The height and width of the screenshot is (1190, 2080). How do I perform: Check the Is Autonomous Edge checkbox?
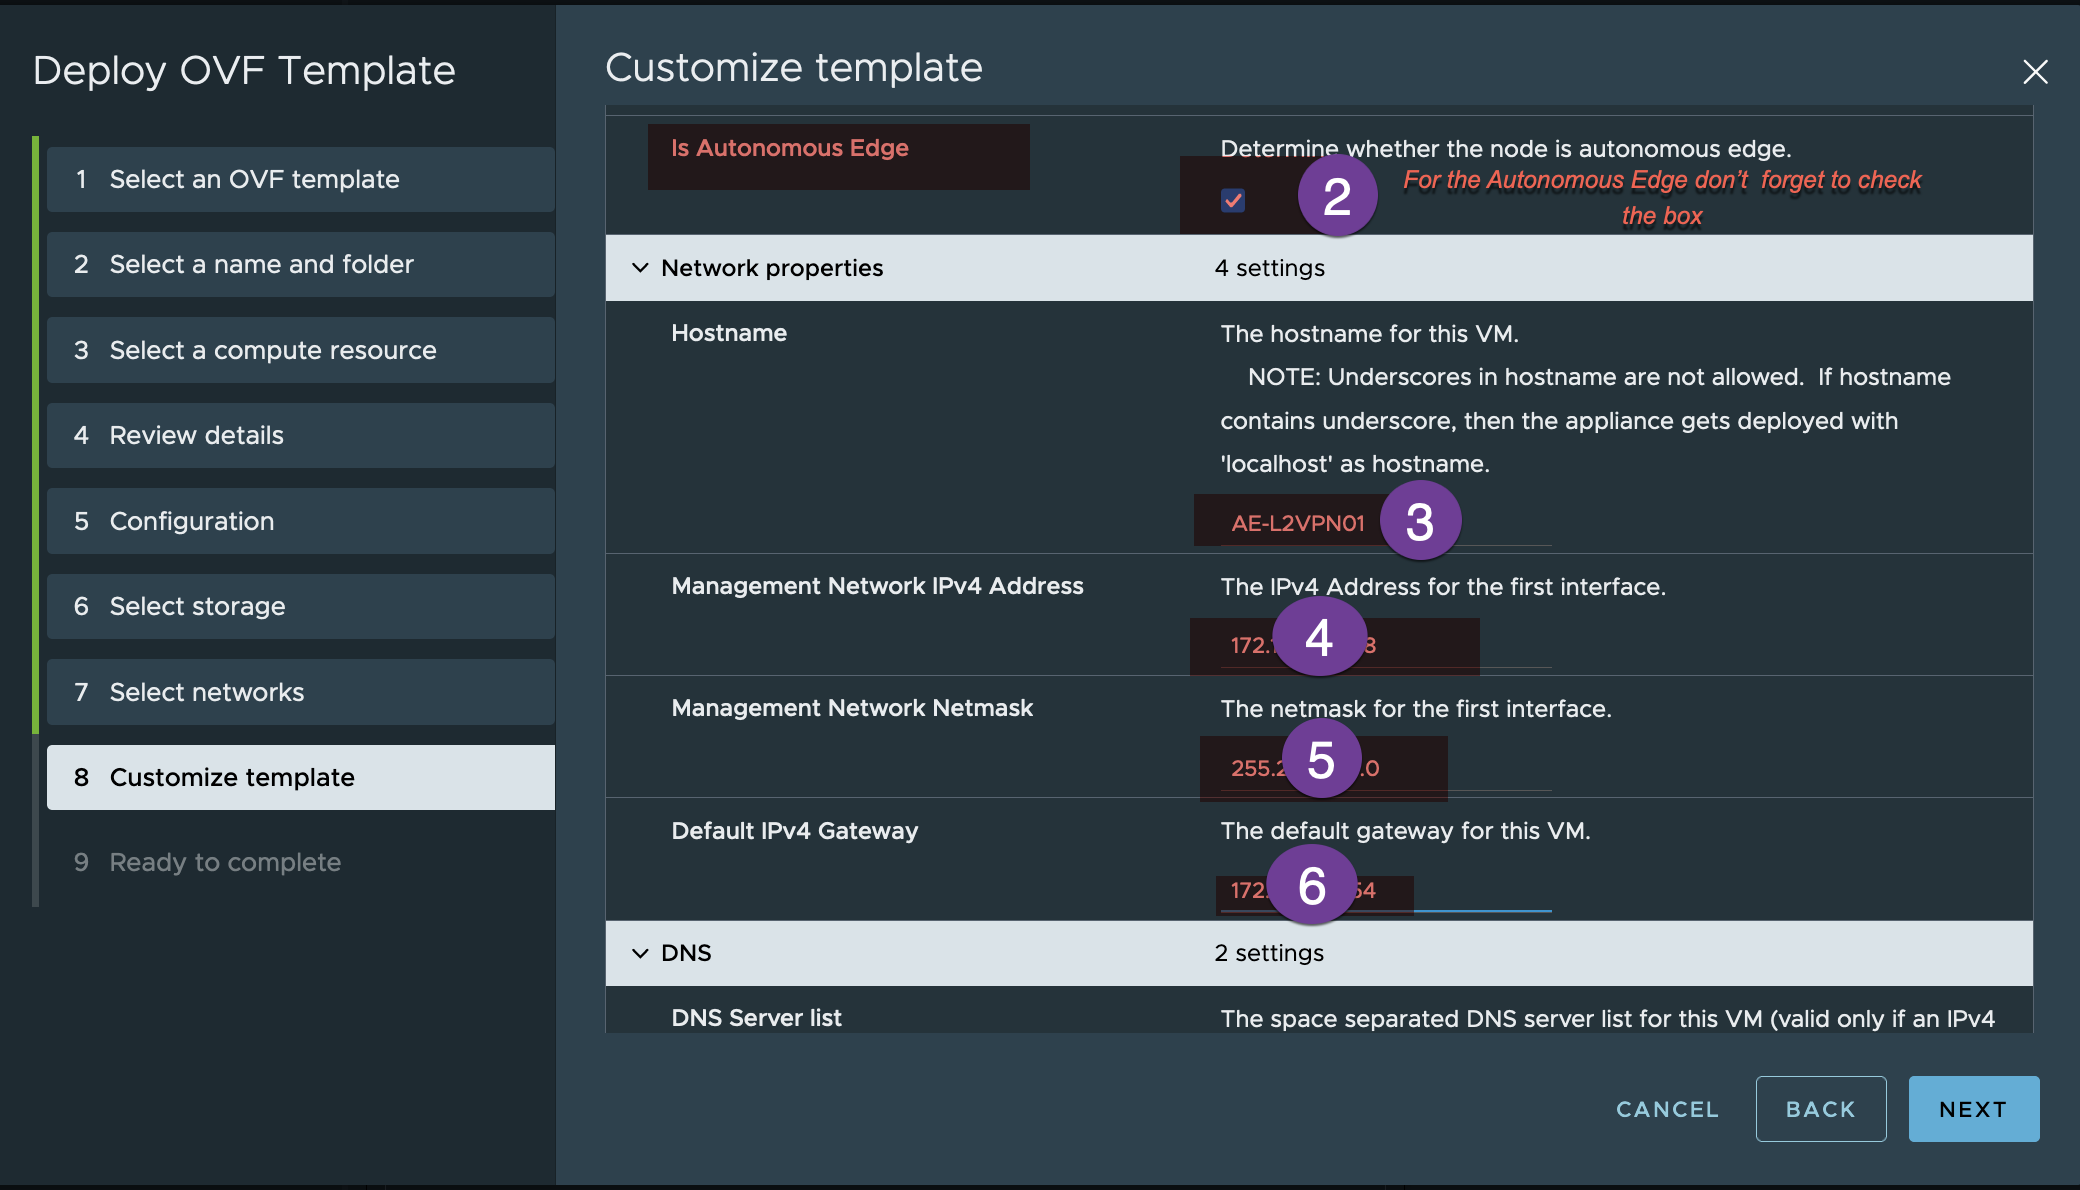coord(1231,199)
